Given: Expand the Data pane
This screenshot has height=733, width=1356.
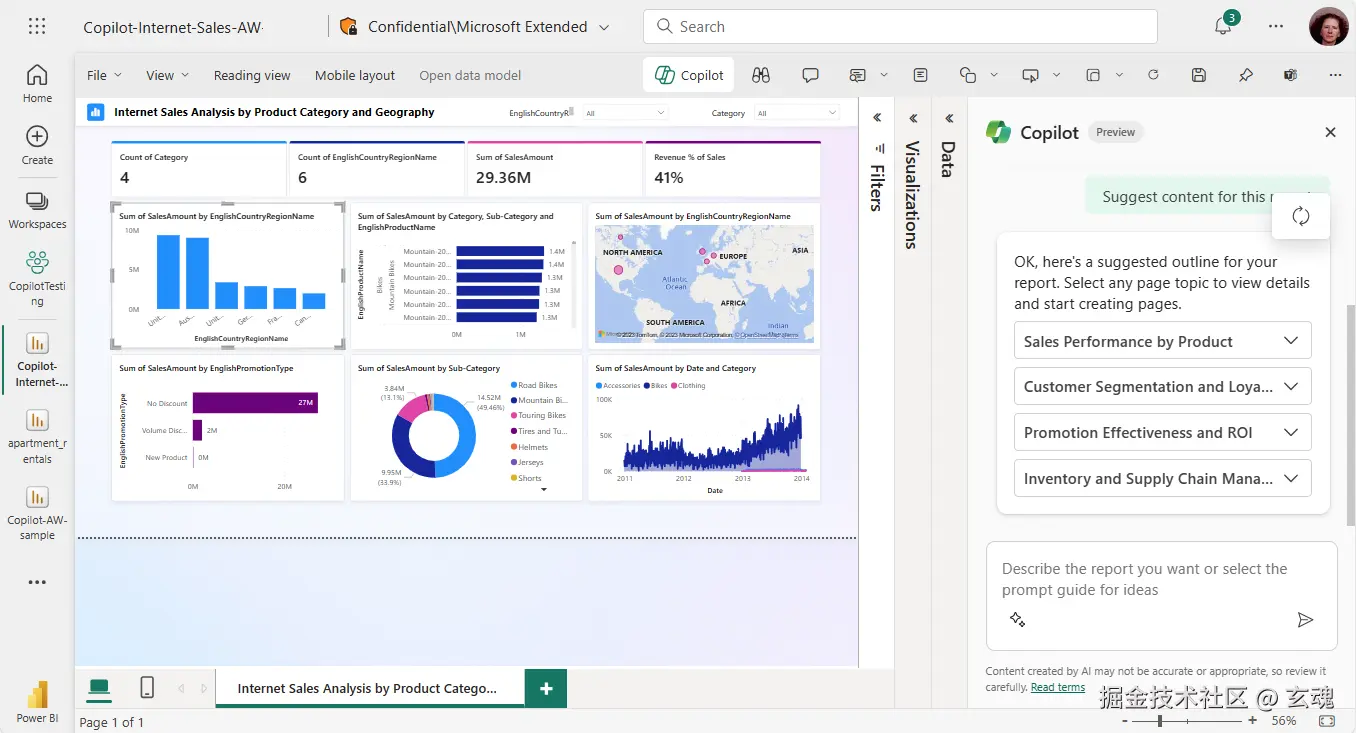Looking at the screenshot, I should coord(949,118).
